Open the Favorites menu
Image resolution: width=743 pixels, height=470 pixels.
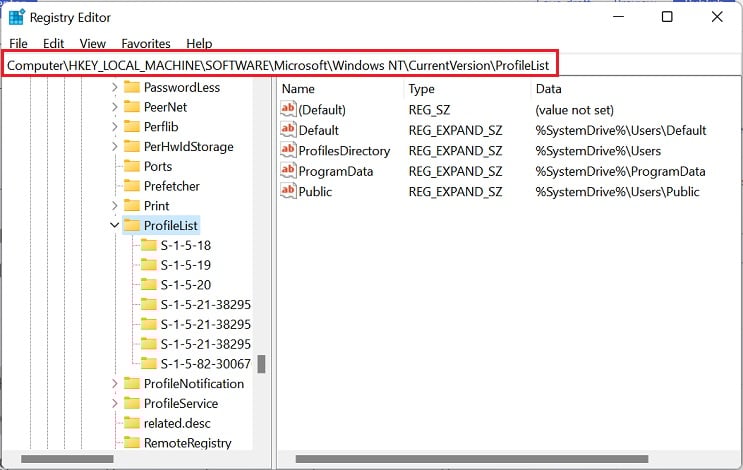145,44
